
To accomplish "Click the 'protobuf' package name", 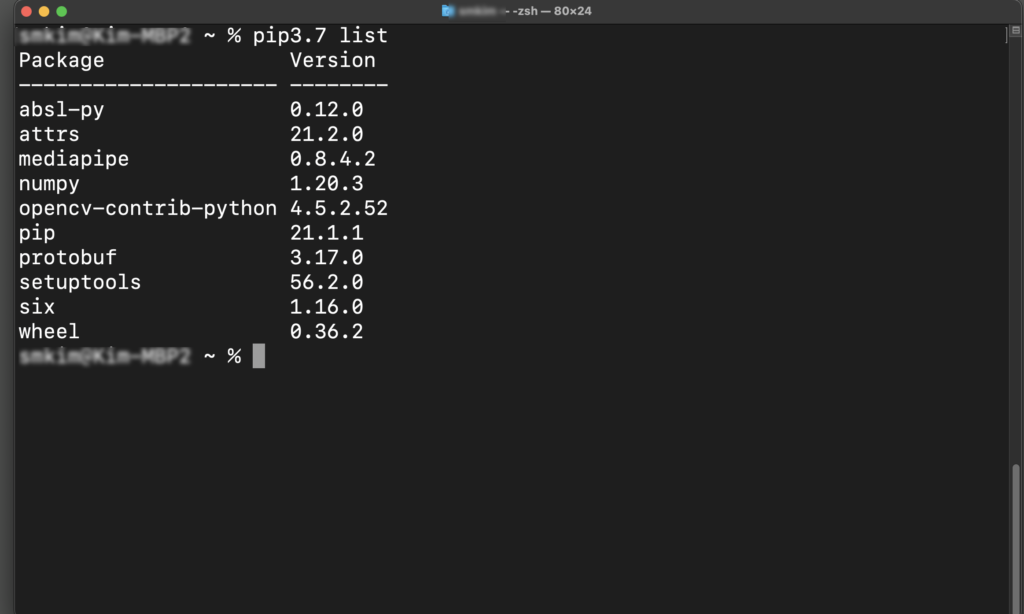I will [67, 258].
